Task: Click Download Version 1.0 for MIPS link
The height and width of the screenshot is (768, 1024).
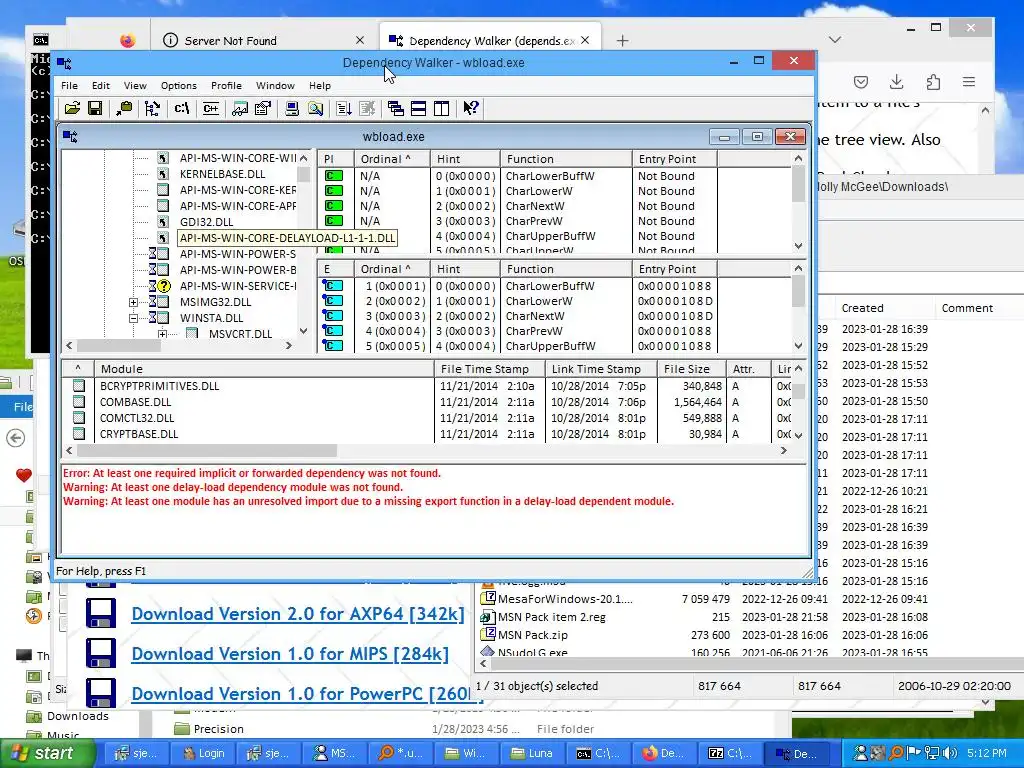Action: click(x=290, y=654)
